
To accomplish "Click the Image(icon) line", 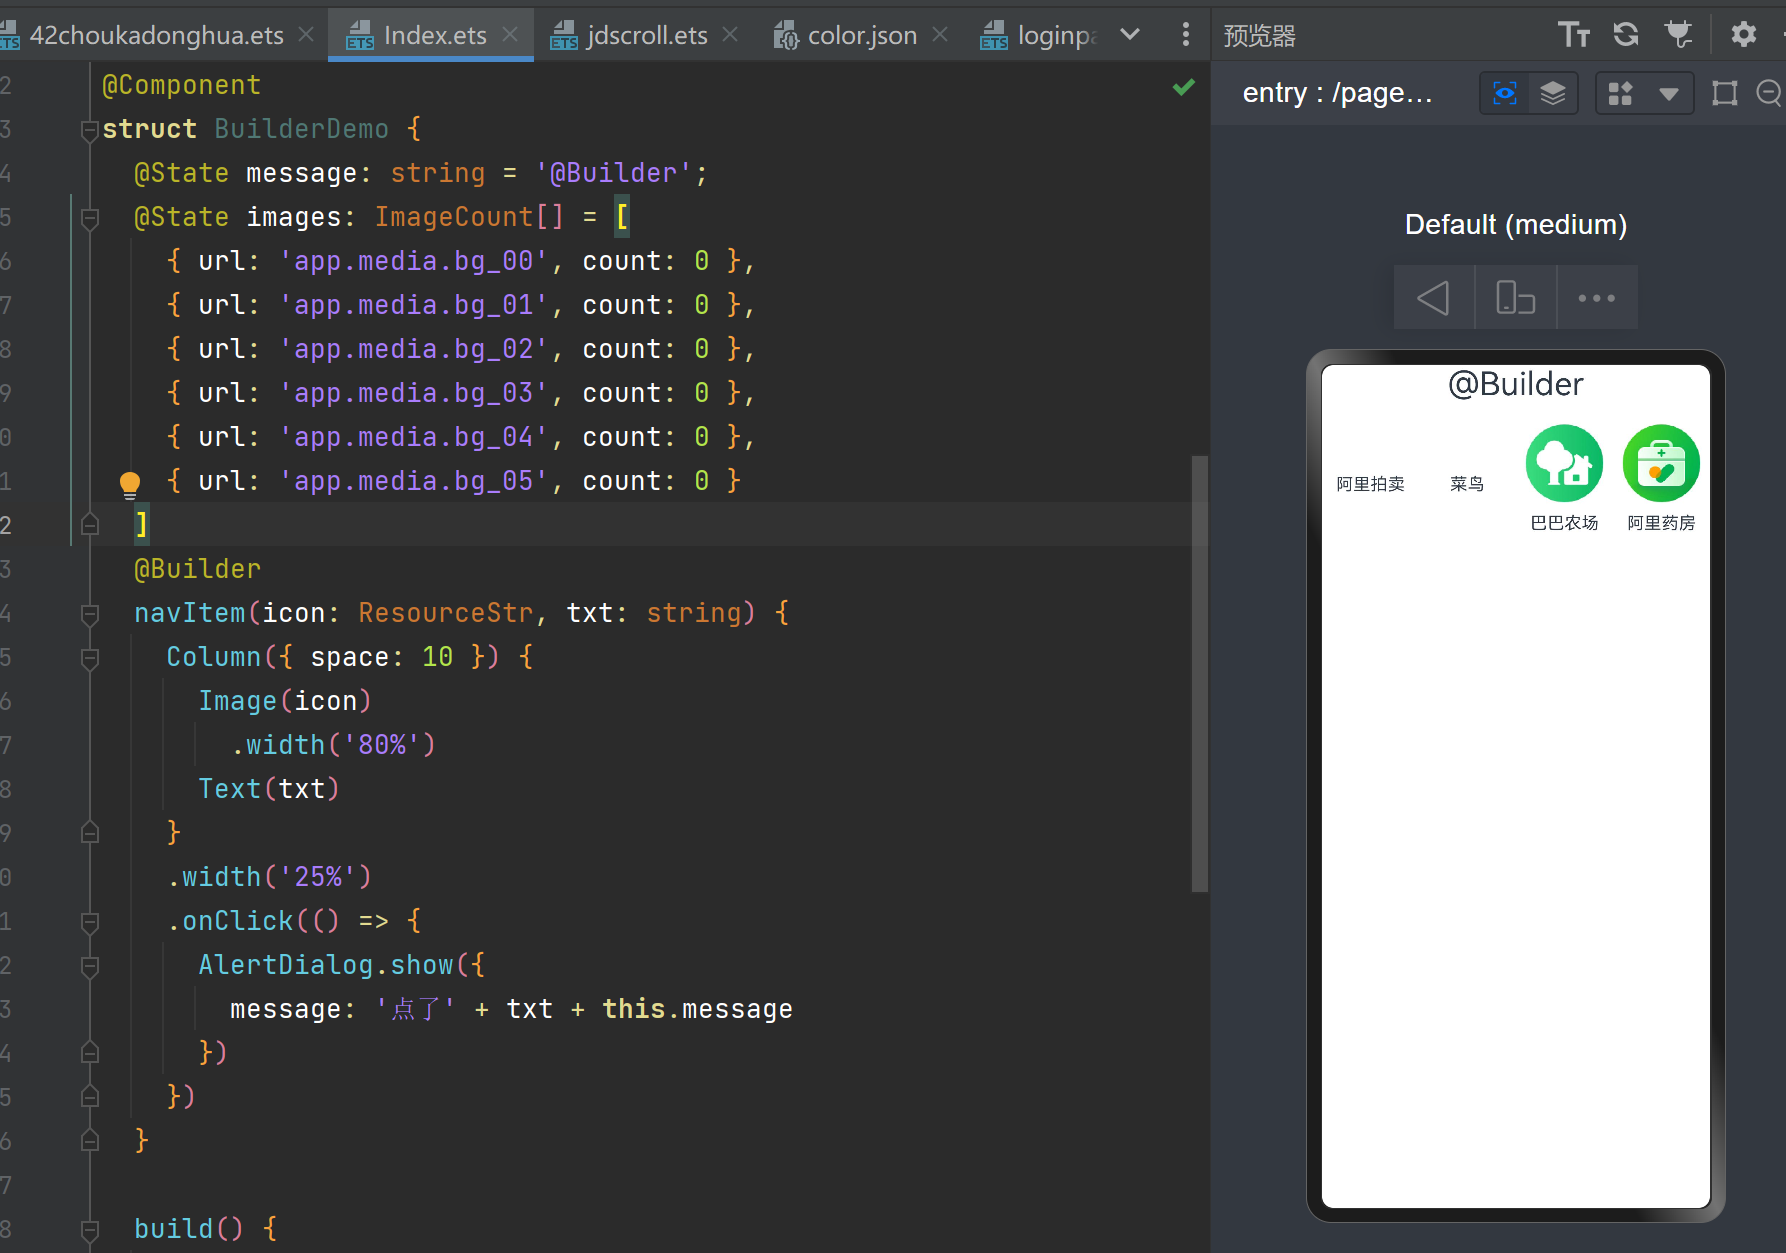I will point(285,701).
